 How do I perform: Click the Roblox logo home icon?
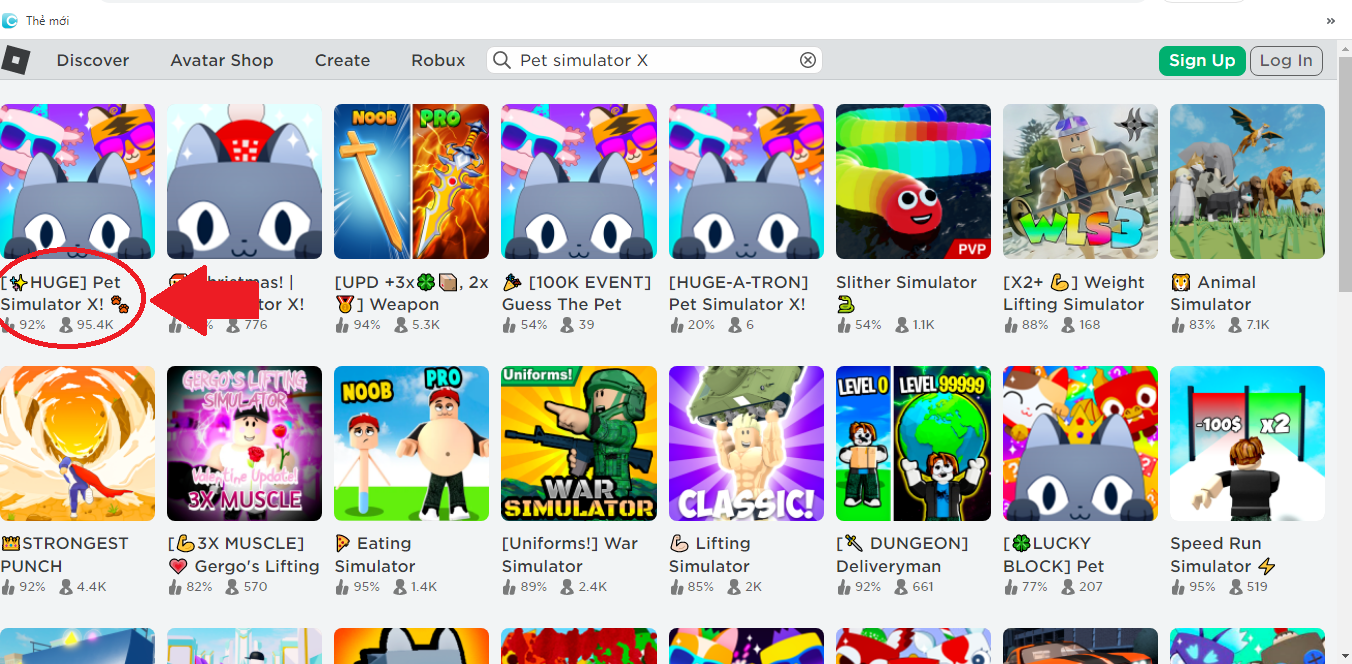(15, 60)
